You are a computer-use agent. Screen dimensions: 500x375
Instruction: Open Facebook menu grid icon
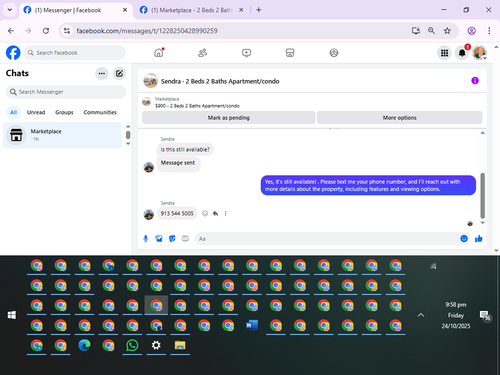(x=444, y=53)
